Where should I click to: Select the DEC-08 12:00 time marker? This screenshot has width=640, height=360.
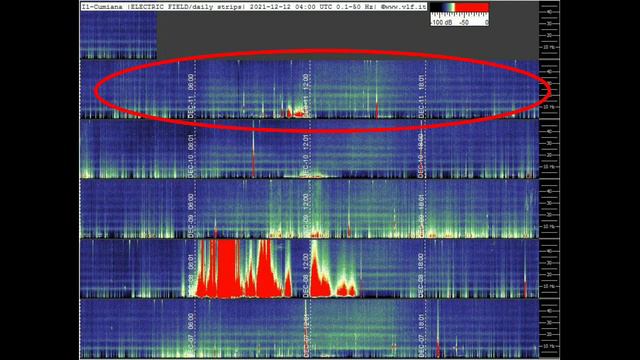(x=305, y=276)
